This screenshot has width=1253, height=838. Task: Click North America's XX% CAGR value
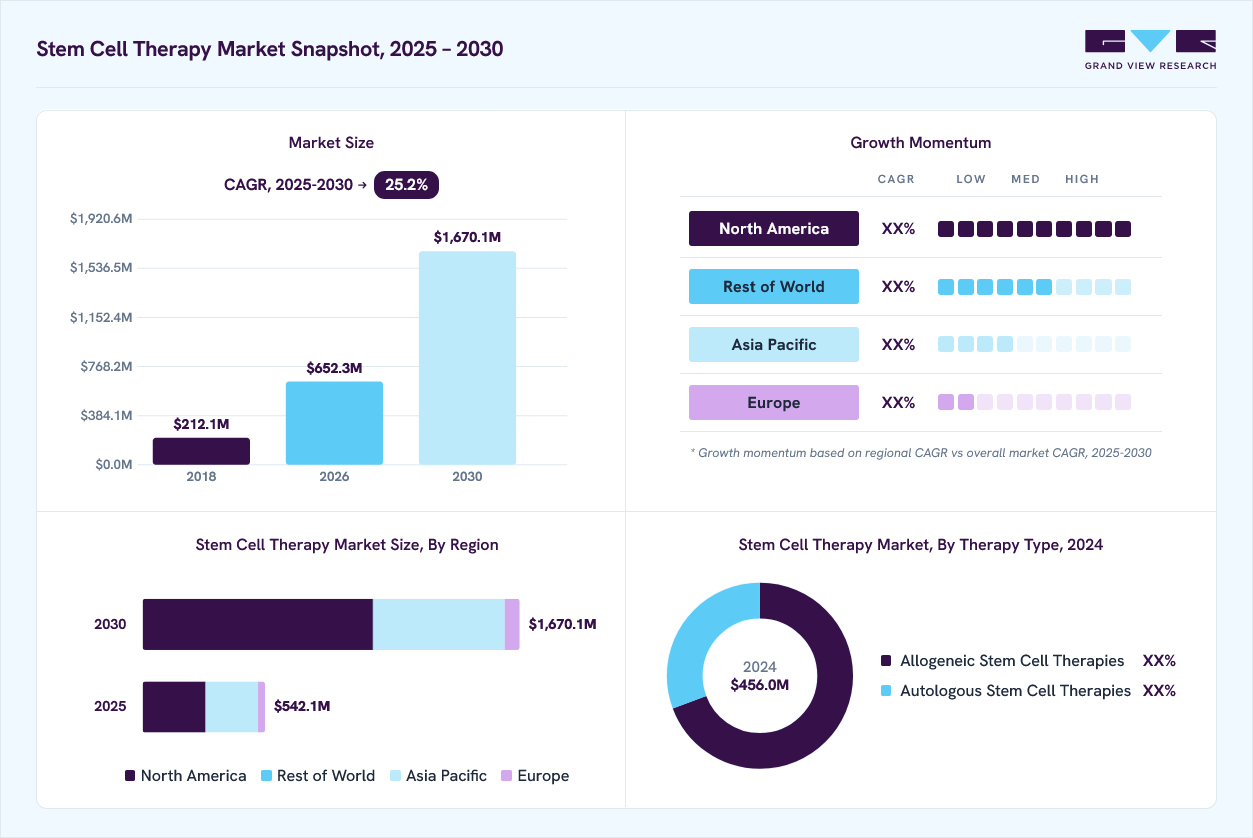(x=898, y=229)
